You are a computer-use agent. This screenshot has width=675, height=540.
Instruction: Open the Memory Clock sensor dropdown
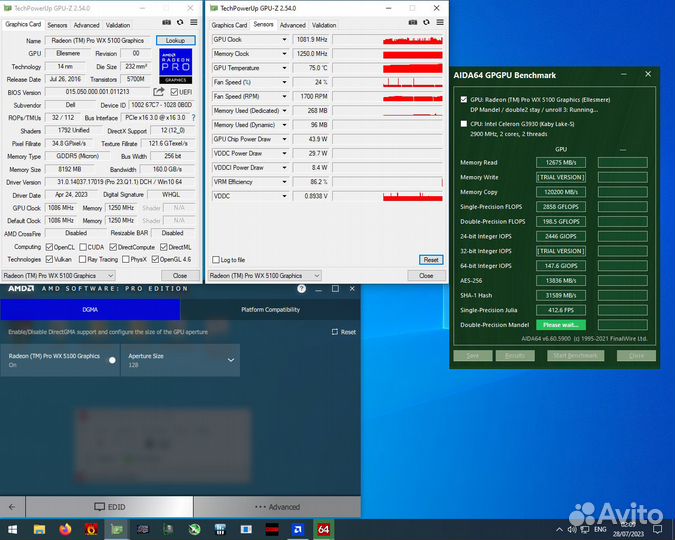coord(284,54)
